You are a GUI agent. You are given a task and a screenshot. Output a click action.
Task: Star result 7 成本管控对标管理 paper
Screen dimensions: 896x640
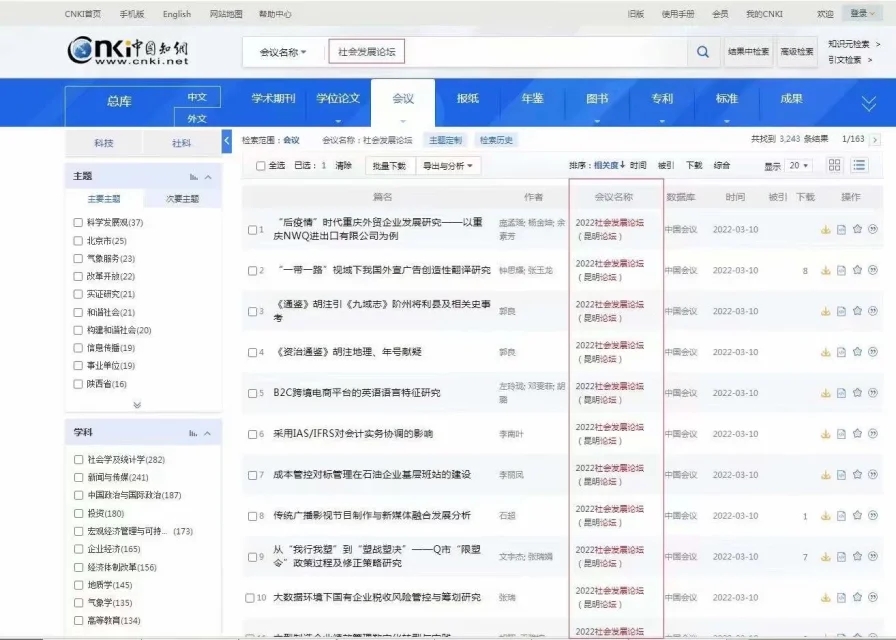coord(857,474)
